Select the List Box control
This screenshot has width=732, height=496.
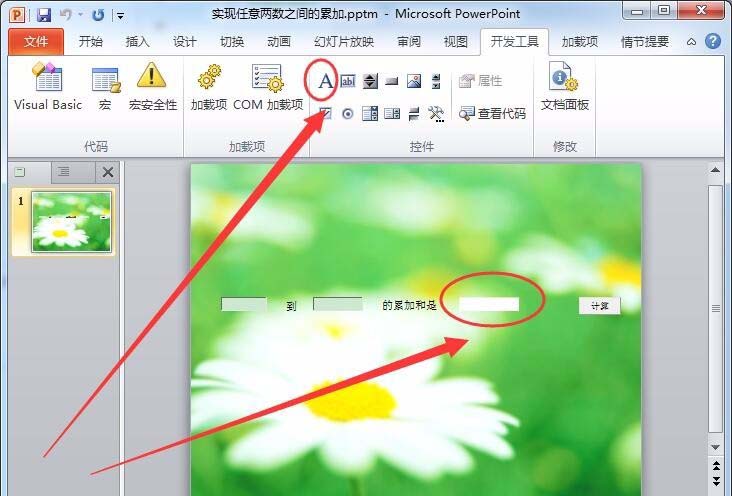coord(392,113)
